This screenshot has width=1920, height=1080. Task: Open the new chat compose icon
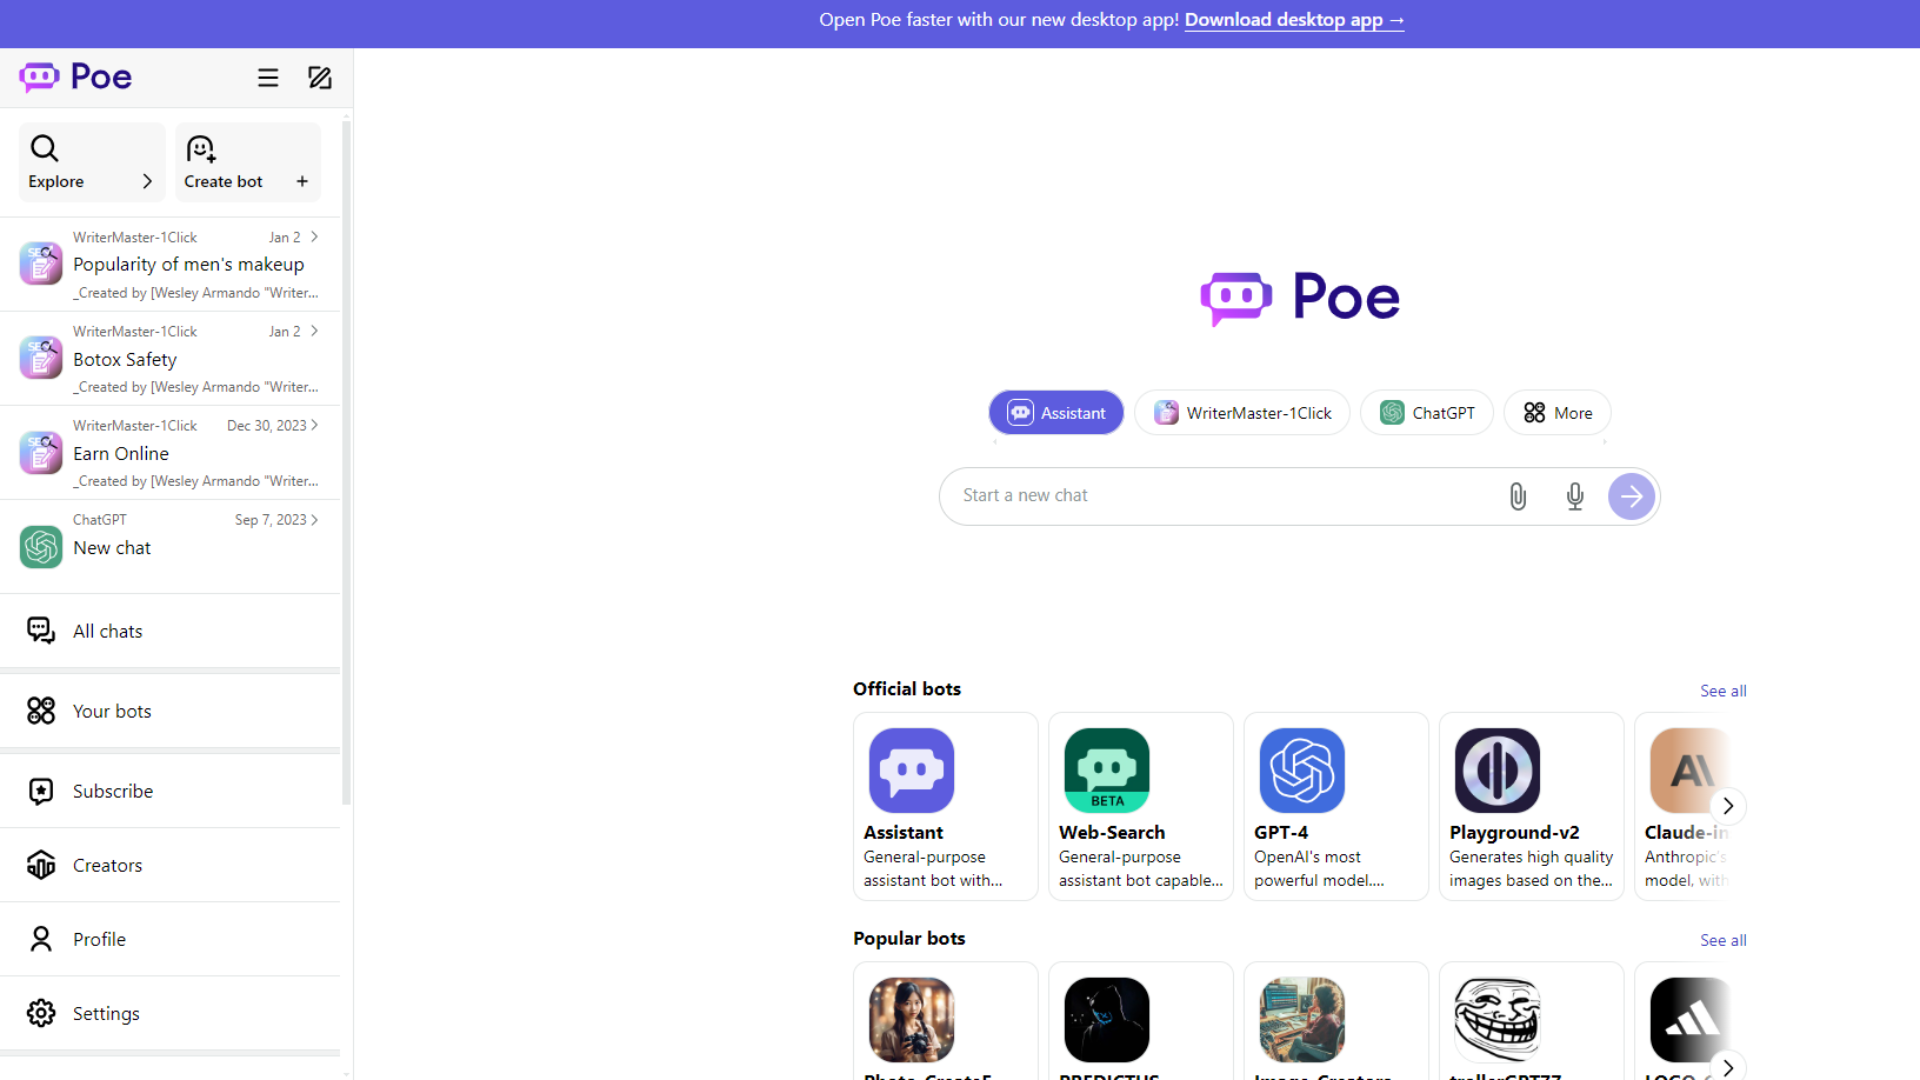[x=319, y=77]
